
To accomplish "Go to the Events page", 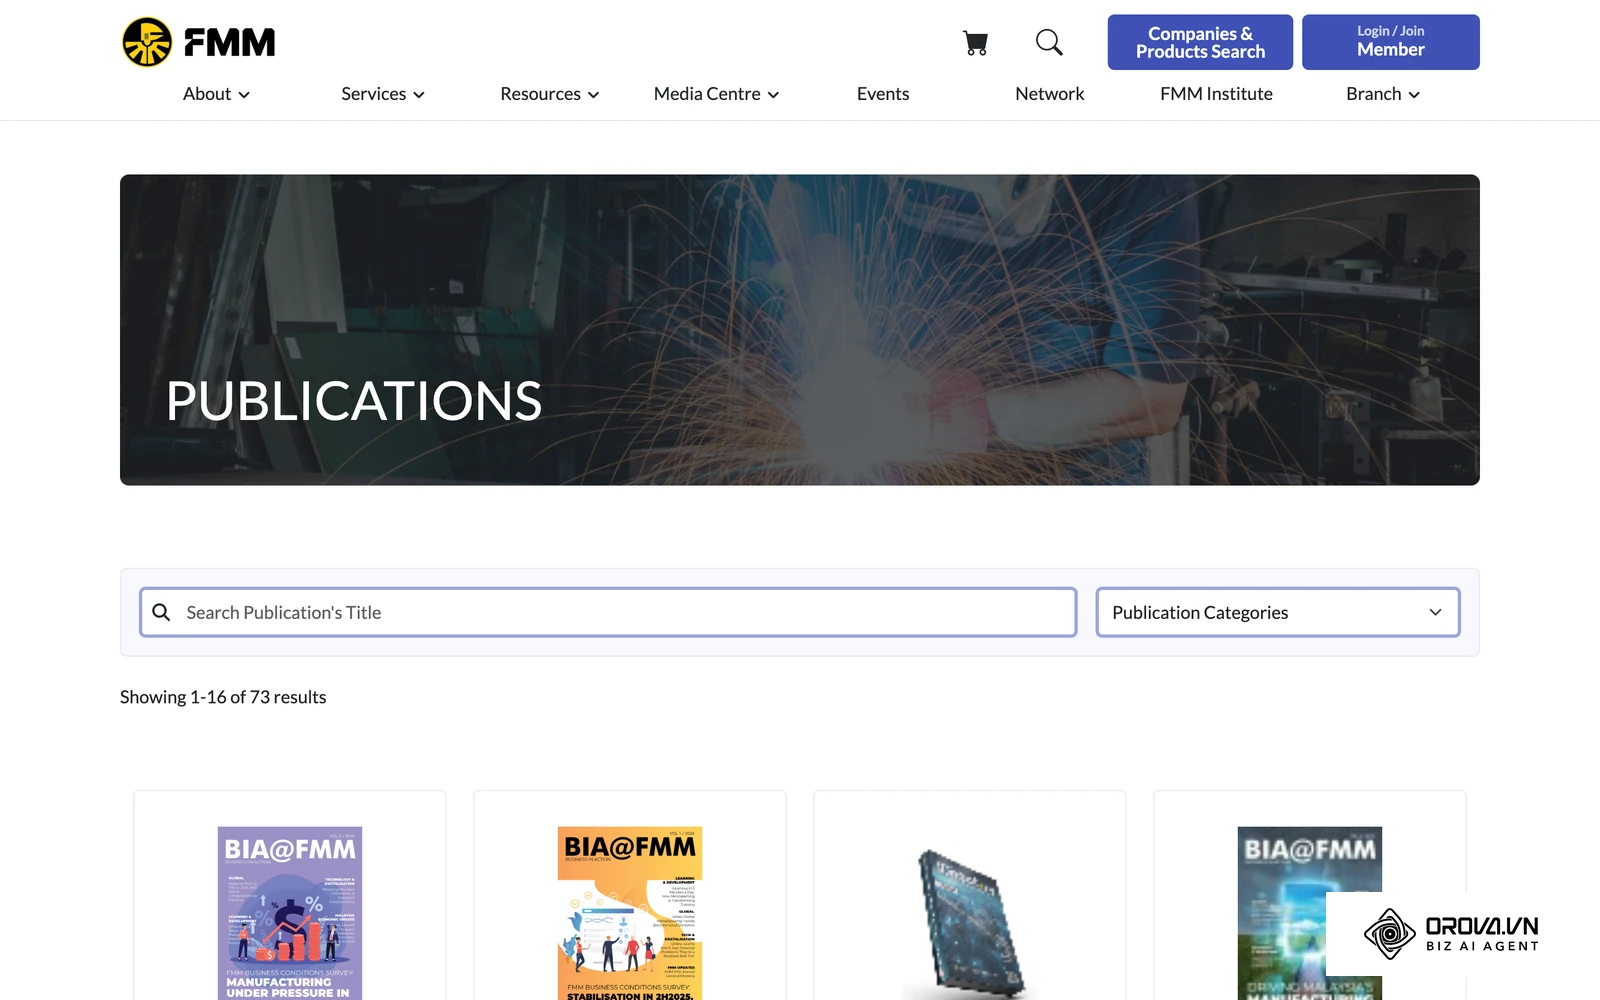I will 883,94.
